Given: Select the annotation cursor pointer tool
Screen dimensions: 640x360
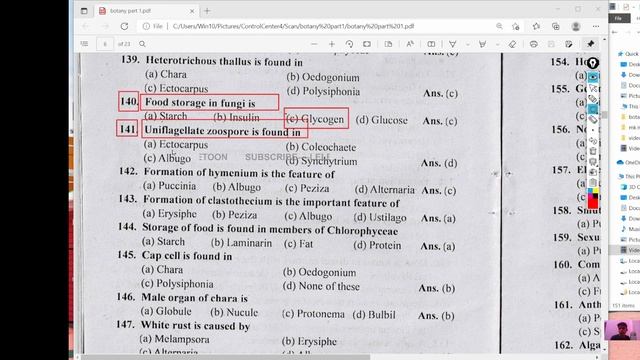Looking at the screenshot, I should [x=593, y=88].
